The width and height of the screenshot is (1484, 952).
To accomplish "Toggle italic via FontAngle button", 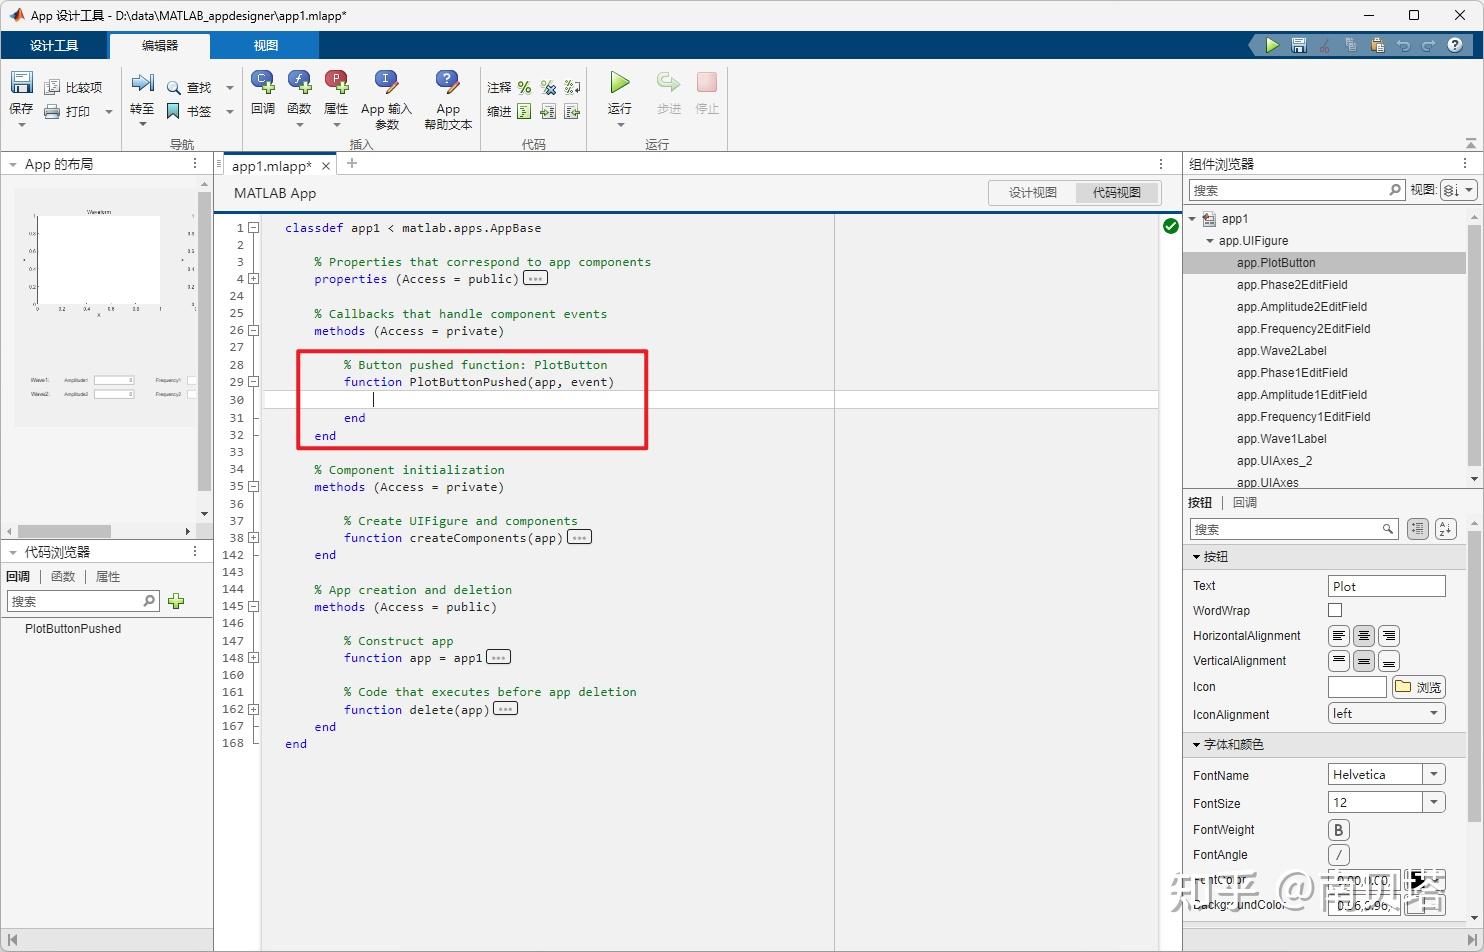I will [x=1338, y=854].
